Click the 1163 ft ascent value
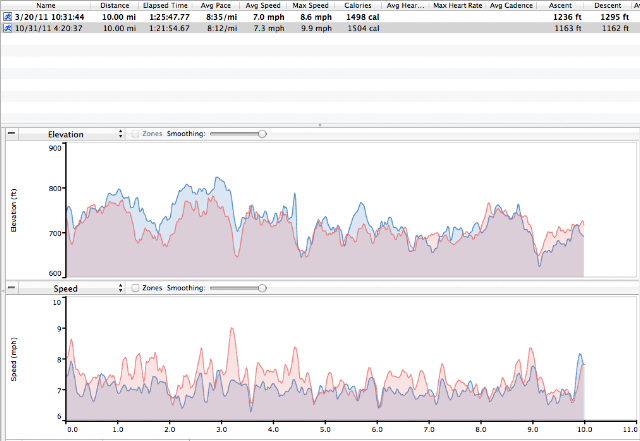The image size is (640, 441). pos(568,28)
